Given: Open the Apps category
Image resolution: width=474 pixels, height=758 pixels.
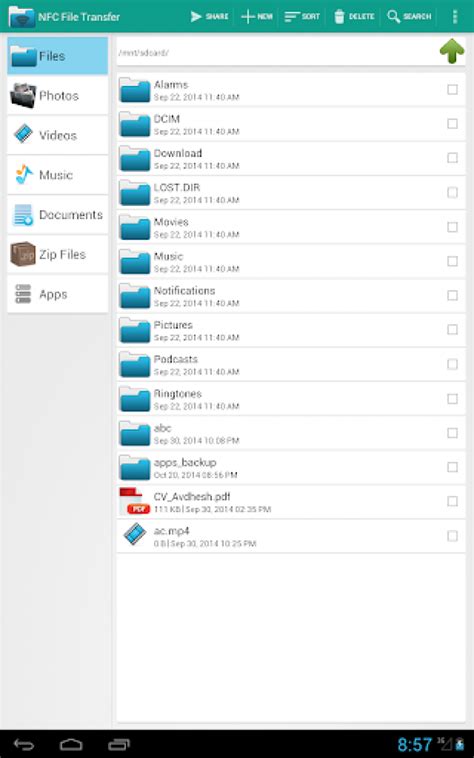Looking at the screenshot, I should click(x=57, y=294).
